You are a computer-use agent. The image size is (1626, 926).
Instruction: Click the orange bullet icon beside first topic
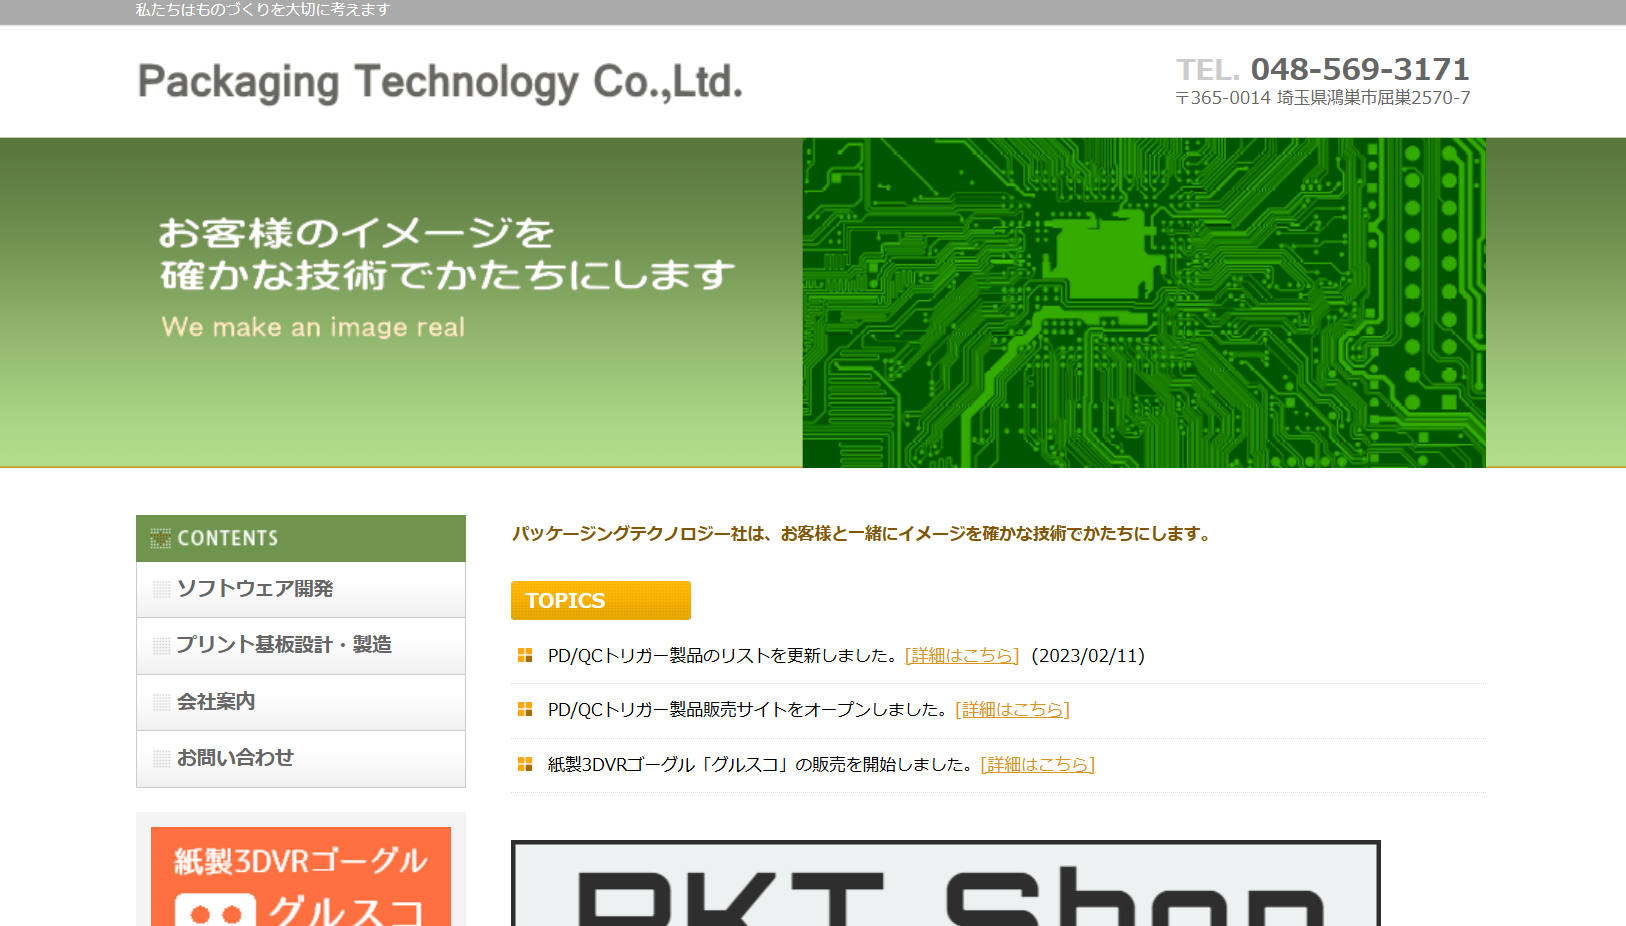[525, 656]
